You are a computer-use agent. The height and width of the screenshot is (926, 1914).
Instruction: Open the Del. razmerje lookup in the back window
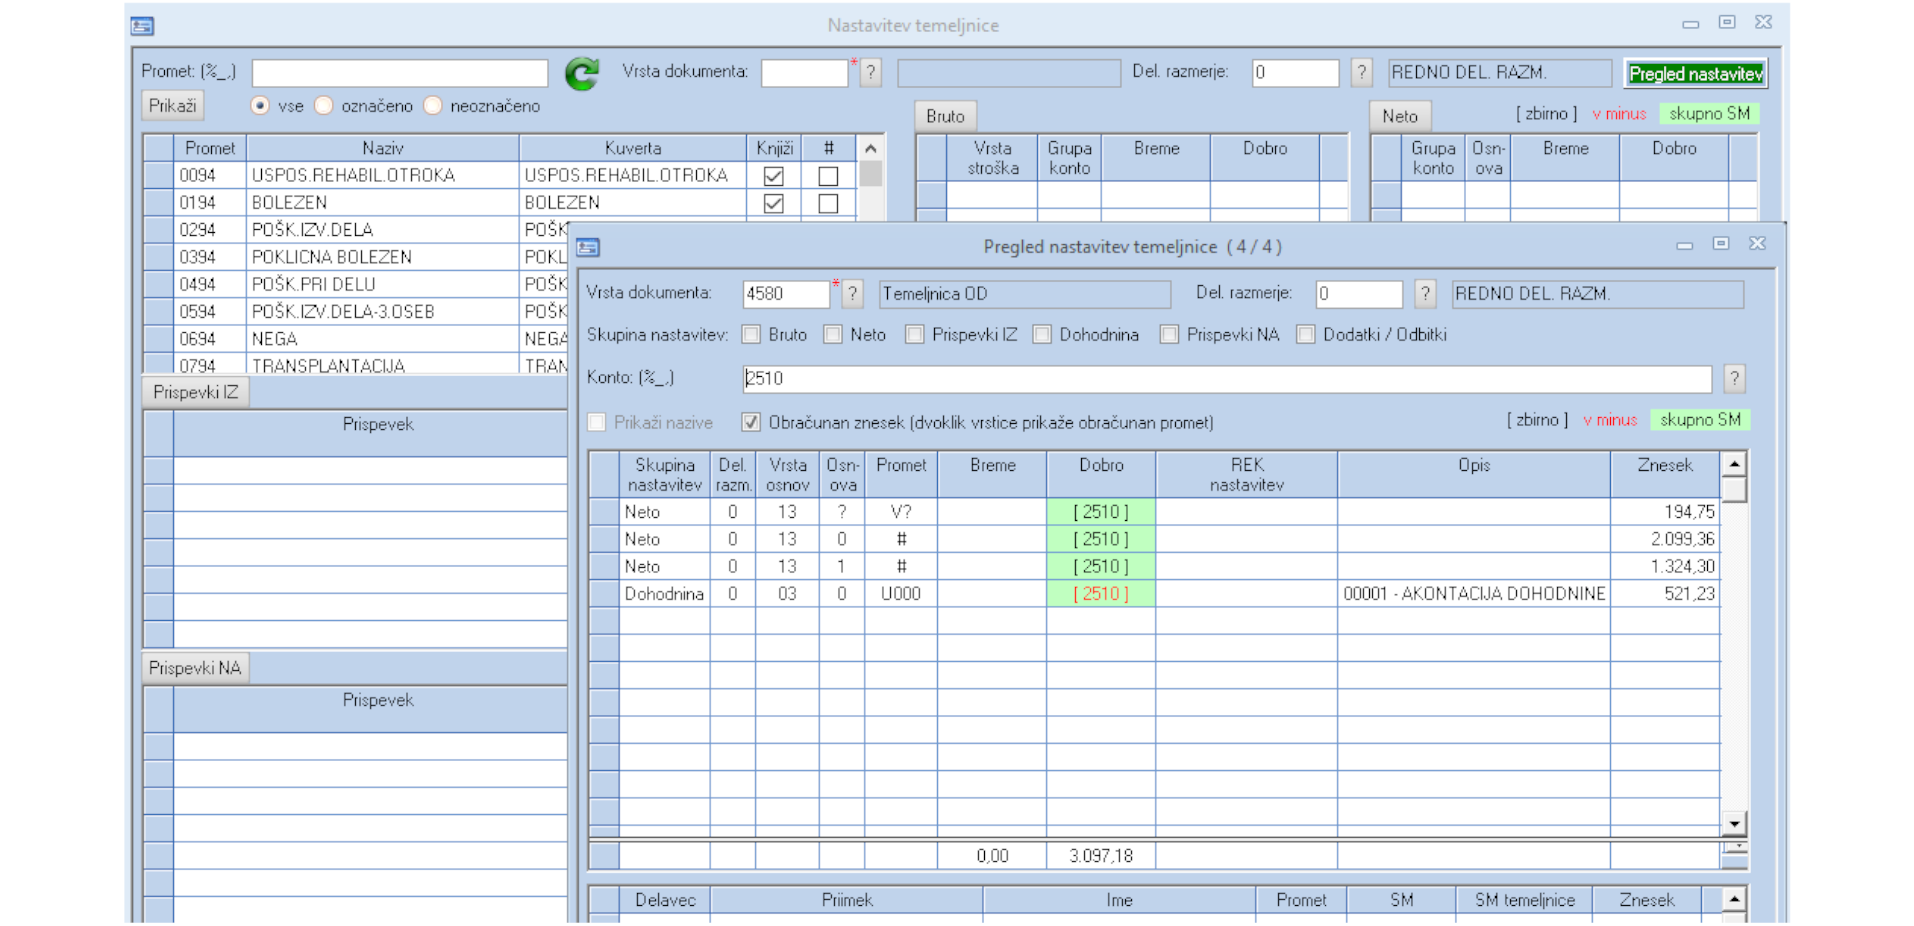(x=1361, y=72)
